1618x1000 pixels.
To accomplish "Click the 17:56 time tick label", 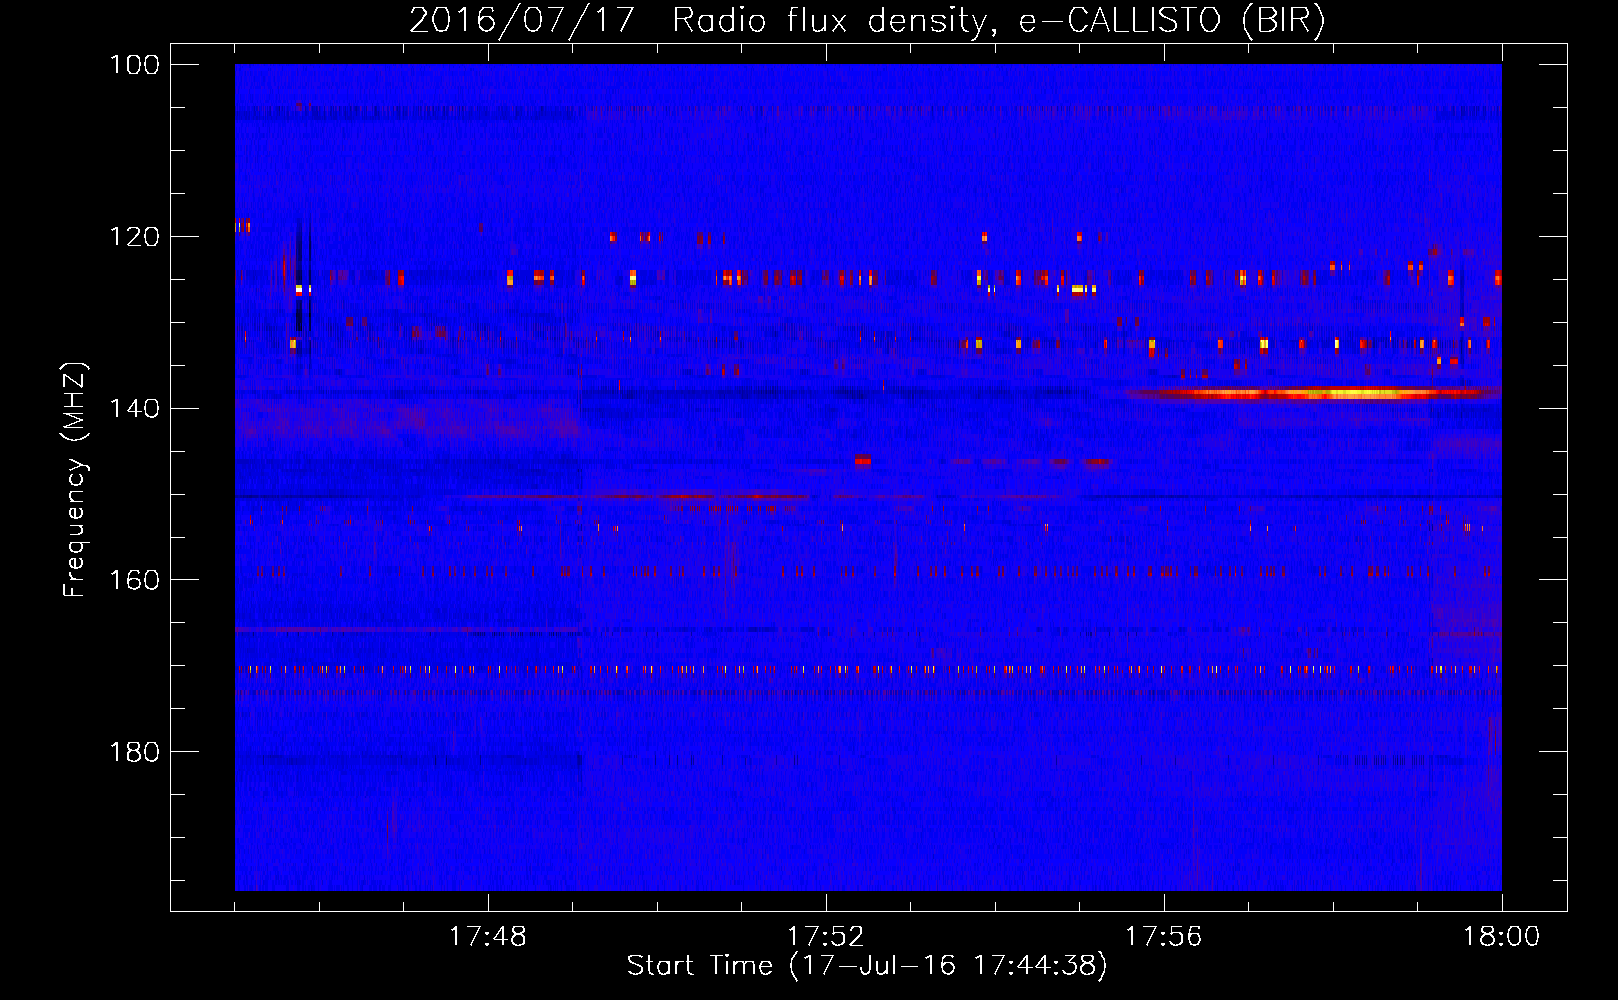I will coord(1164,937).
